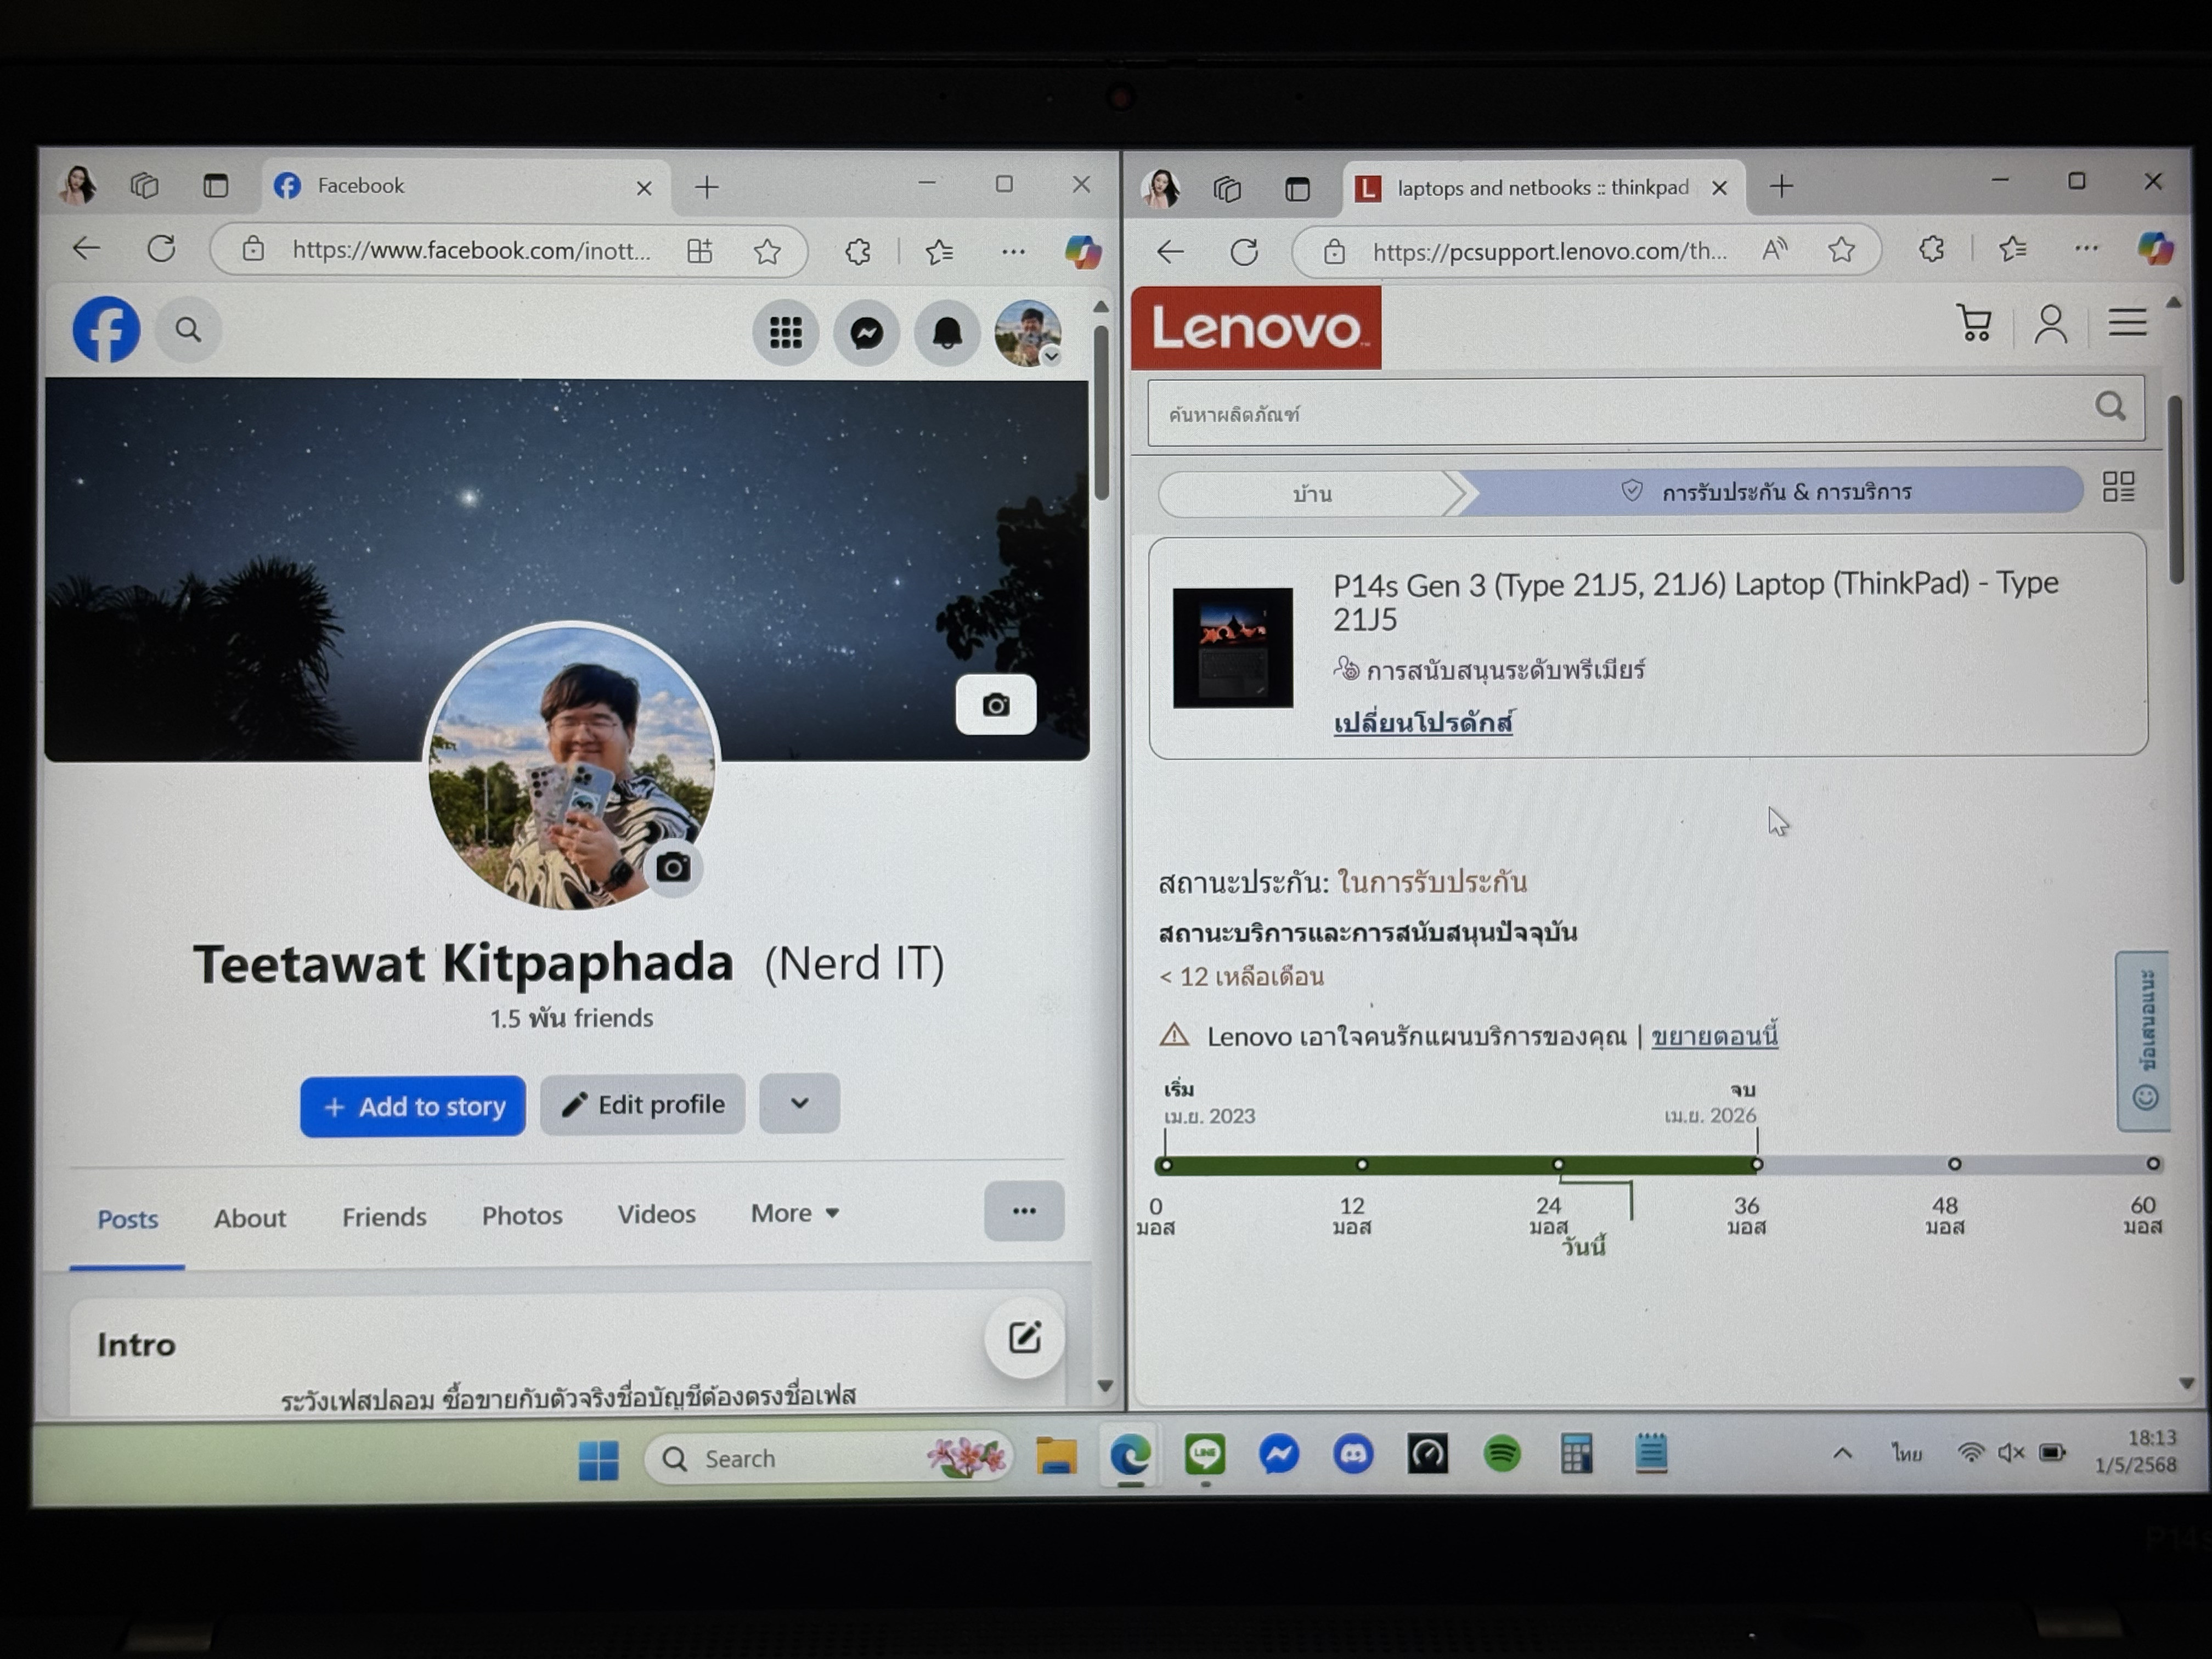The height and width of the screenshot is (1659, 2212).
Task: Click Lenovo search magnifier icon
Action: 2110,406
